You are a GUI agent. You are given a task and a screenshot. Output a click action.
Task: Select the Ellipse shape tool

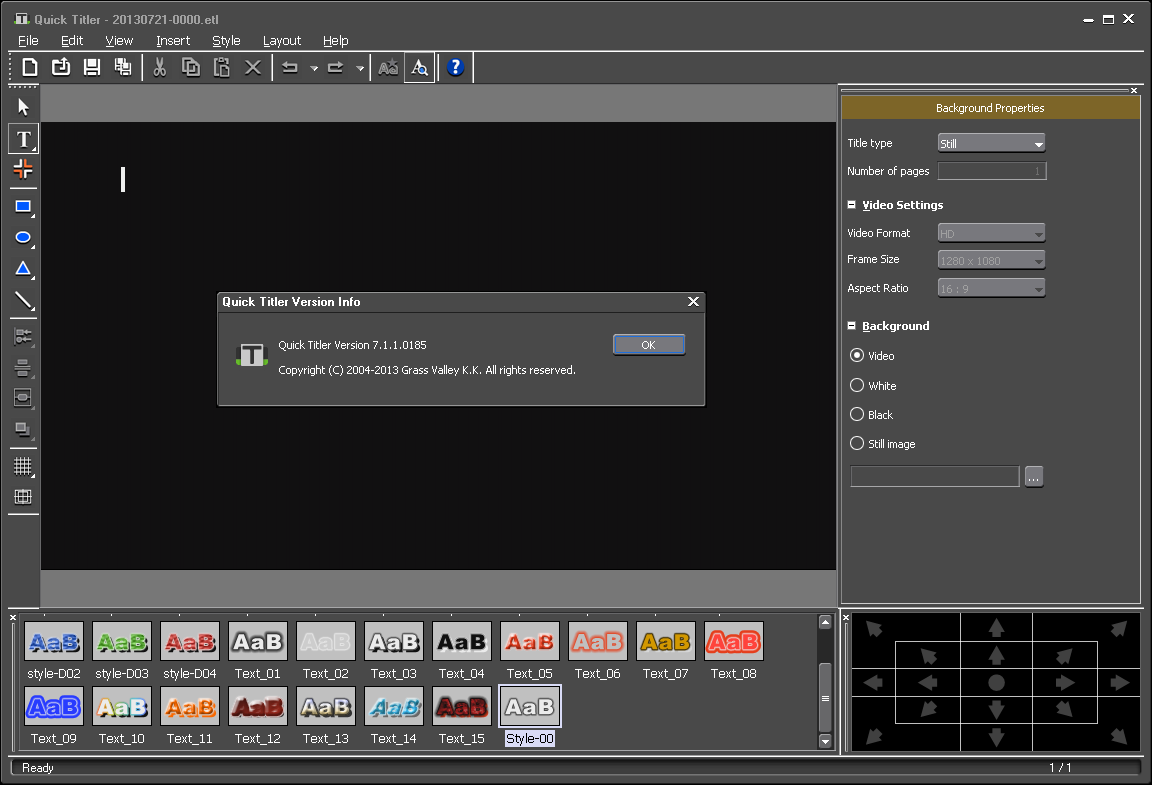[x=23, y=238]
